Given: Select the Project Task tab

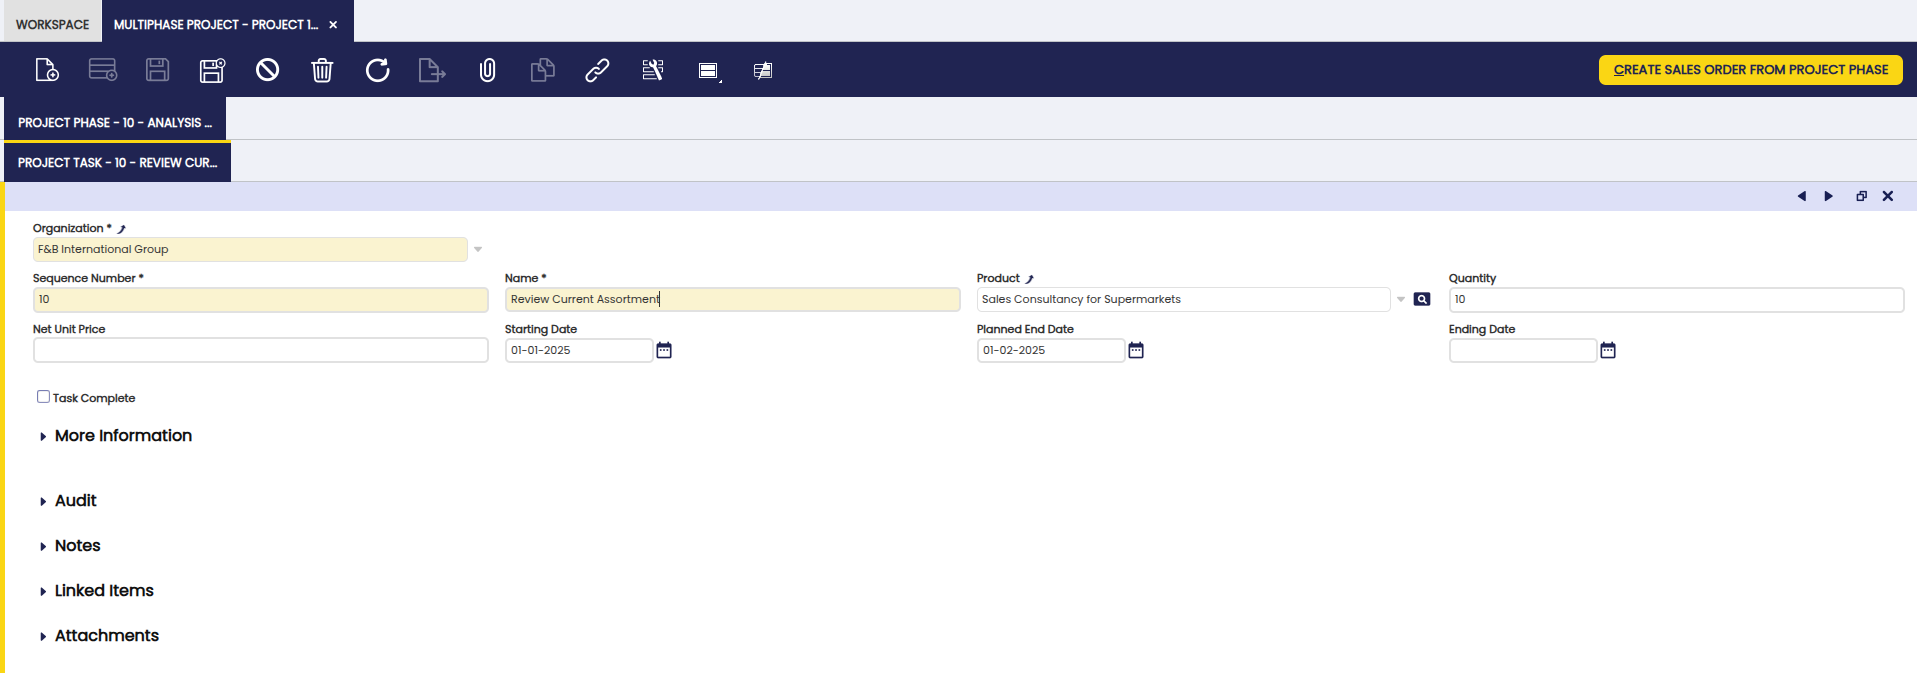Looking at the screenshot, I should (118, 162).
